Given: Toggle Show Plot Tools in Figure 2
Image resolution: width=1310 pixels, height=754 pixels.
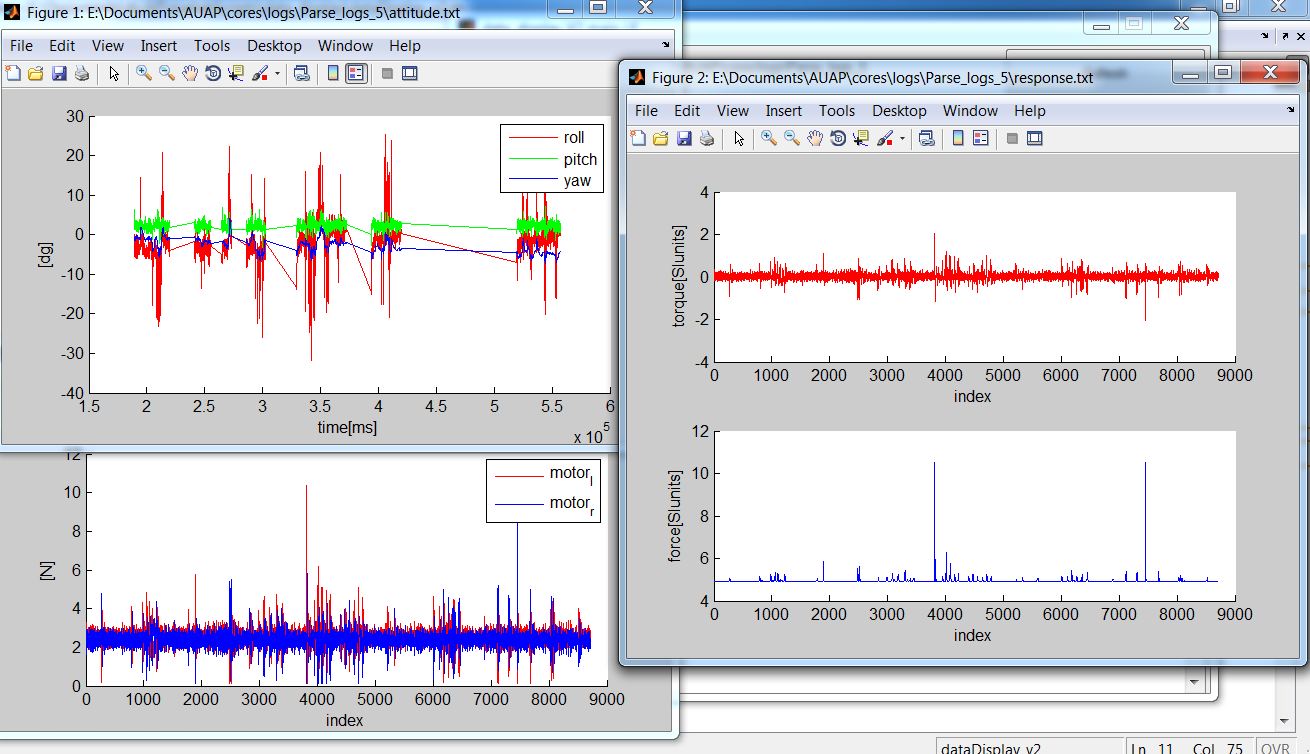Looking at the screenshot, I should pyautogui.click(x=1035, y=138).
